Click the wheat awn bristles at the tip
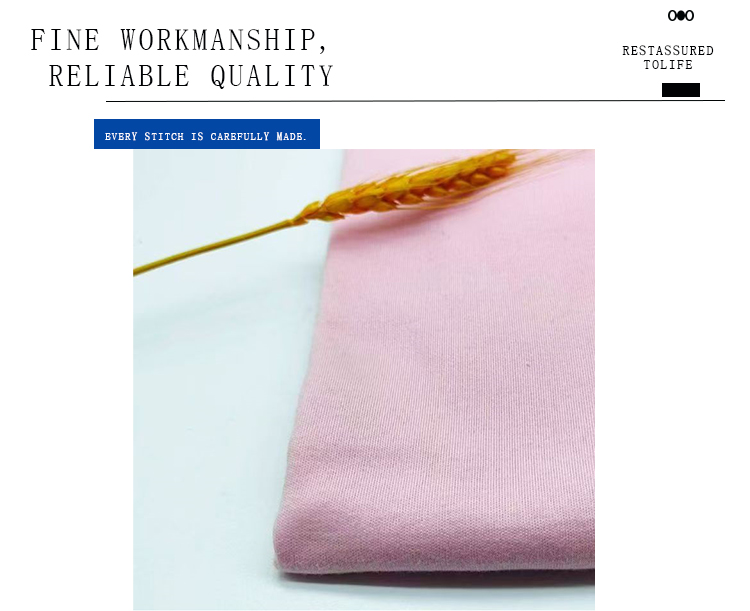 (x=550, y=156)
